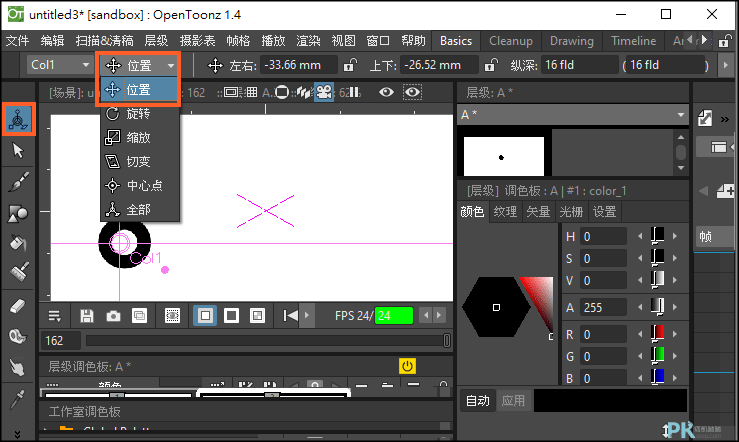Toggle Camera View in viewer bar
The width and height of the screenshot is (739, 442).
point(324,92)
